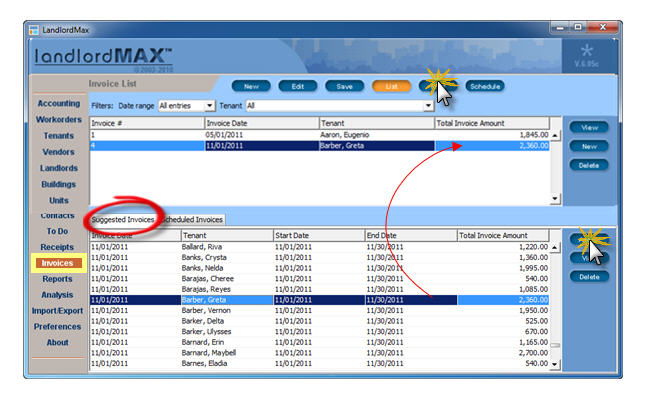Close the LandlordMax window
Screen dimensions: 648x400
tap(603, 28)
